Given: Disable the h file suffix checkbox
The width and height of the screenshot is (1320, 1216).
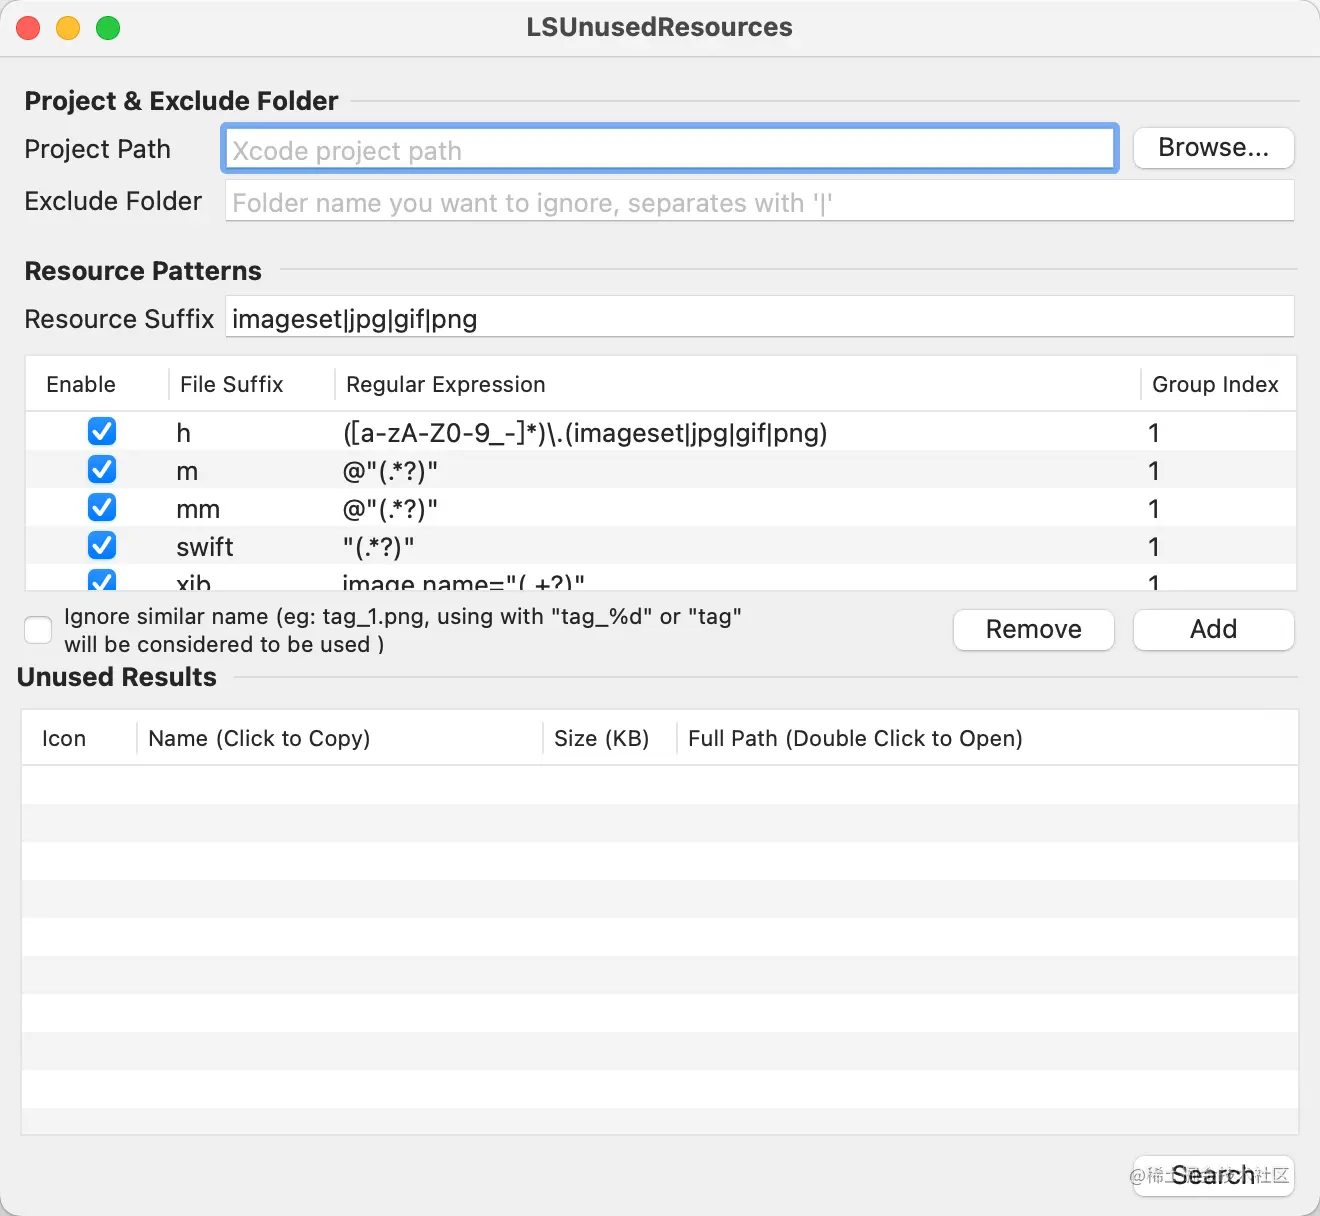Looking at the screenshot, I should [102, 432].
